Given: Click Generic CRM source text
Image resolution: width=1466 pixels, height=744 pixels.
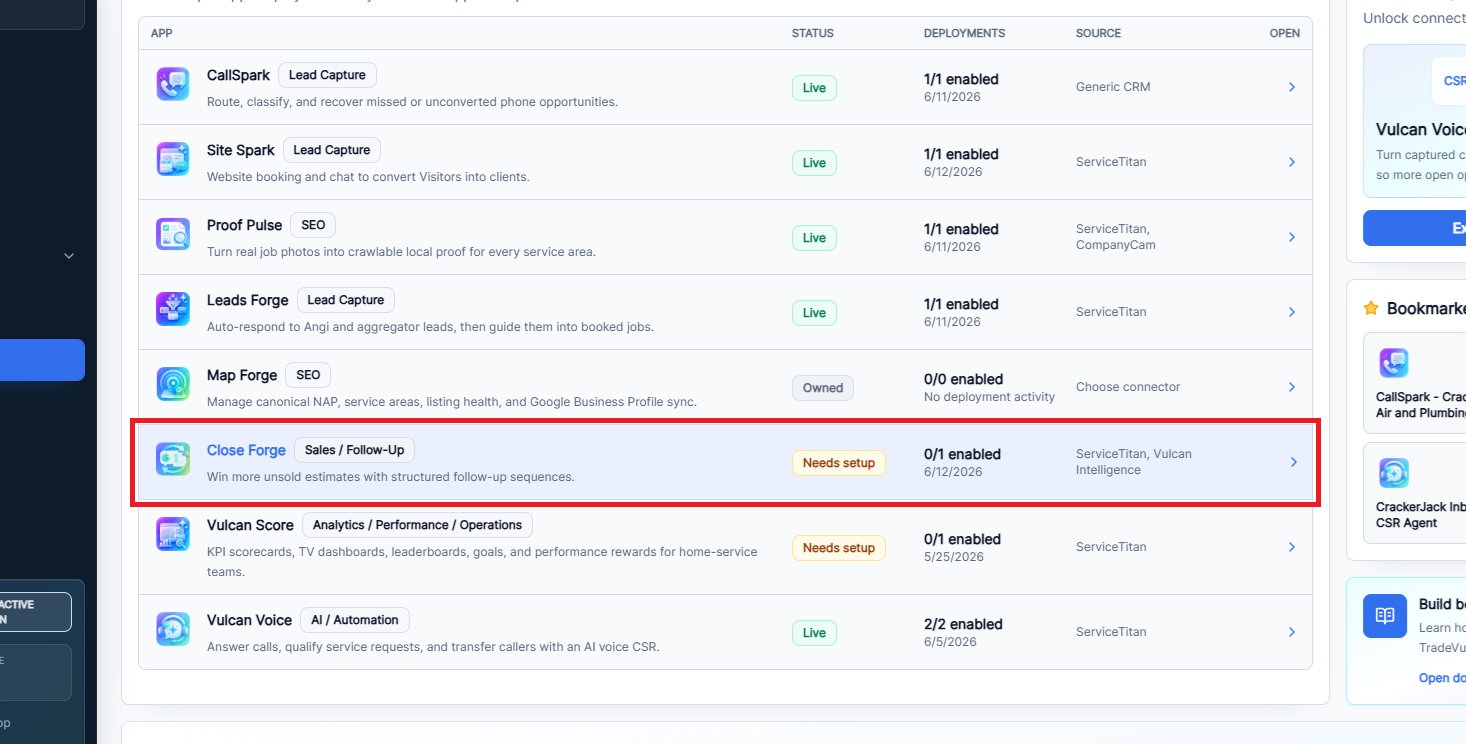Looking at the screenshot, I should [x=1113, y=87].
